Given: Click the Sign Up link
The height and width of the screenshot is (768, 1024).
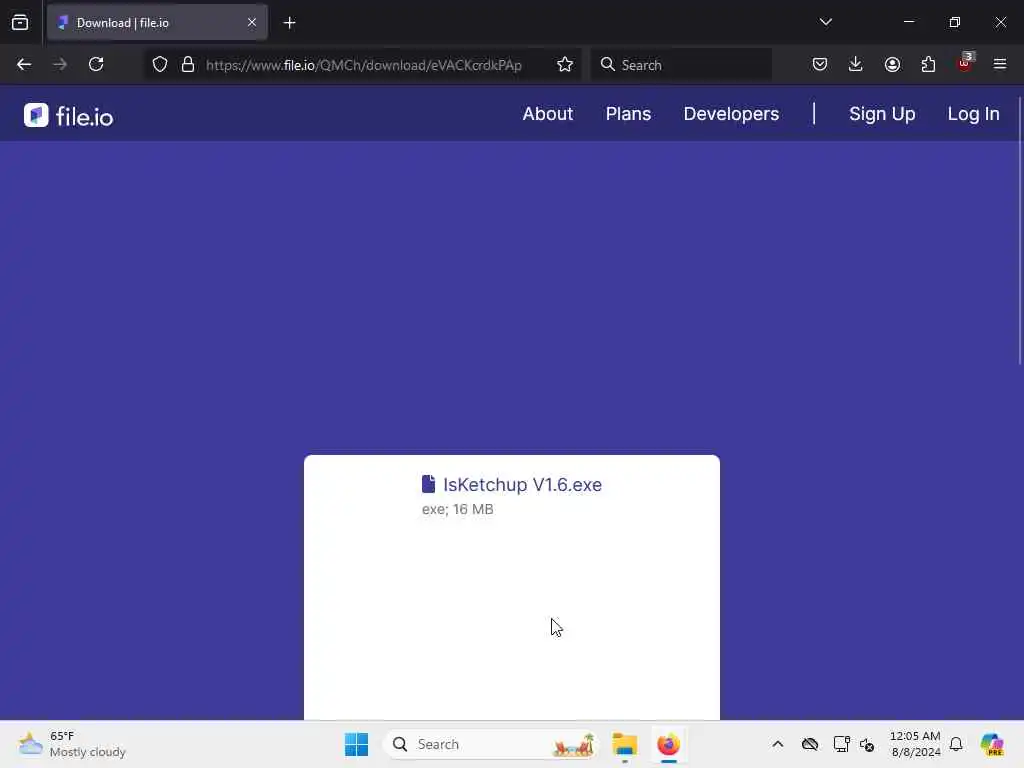Looking at the screenshot, I should 882,114.
